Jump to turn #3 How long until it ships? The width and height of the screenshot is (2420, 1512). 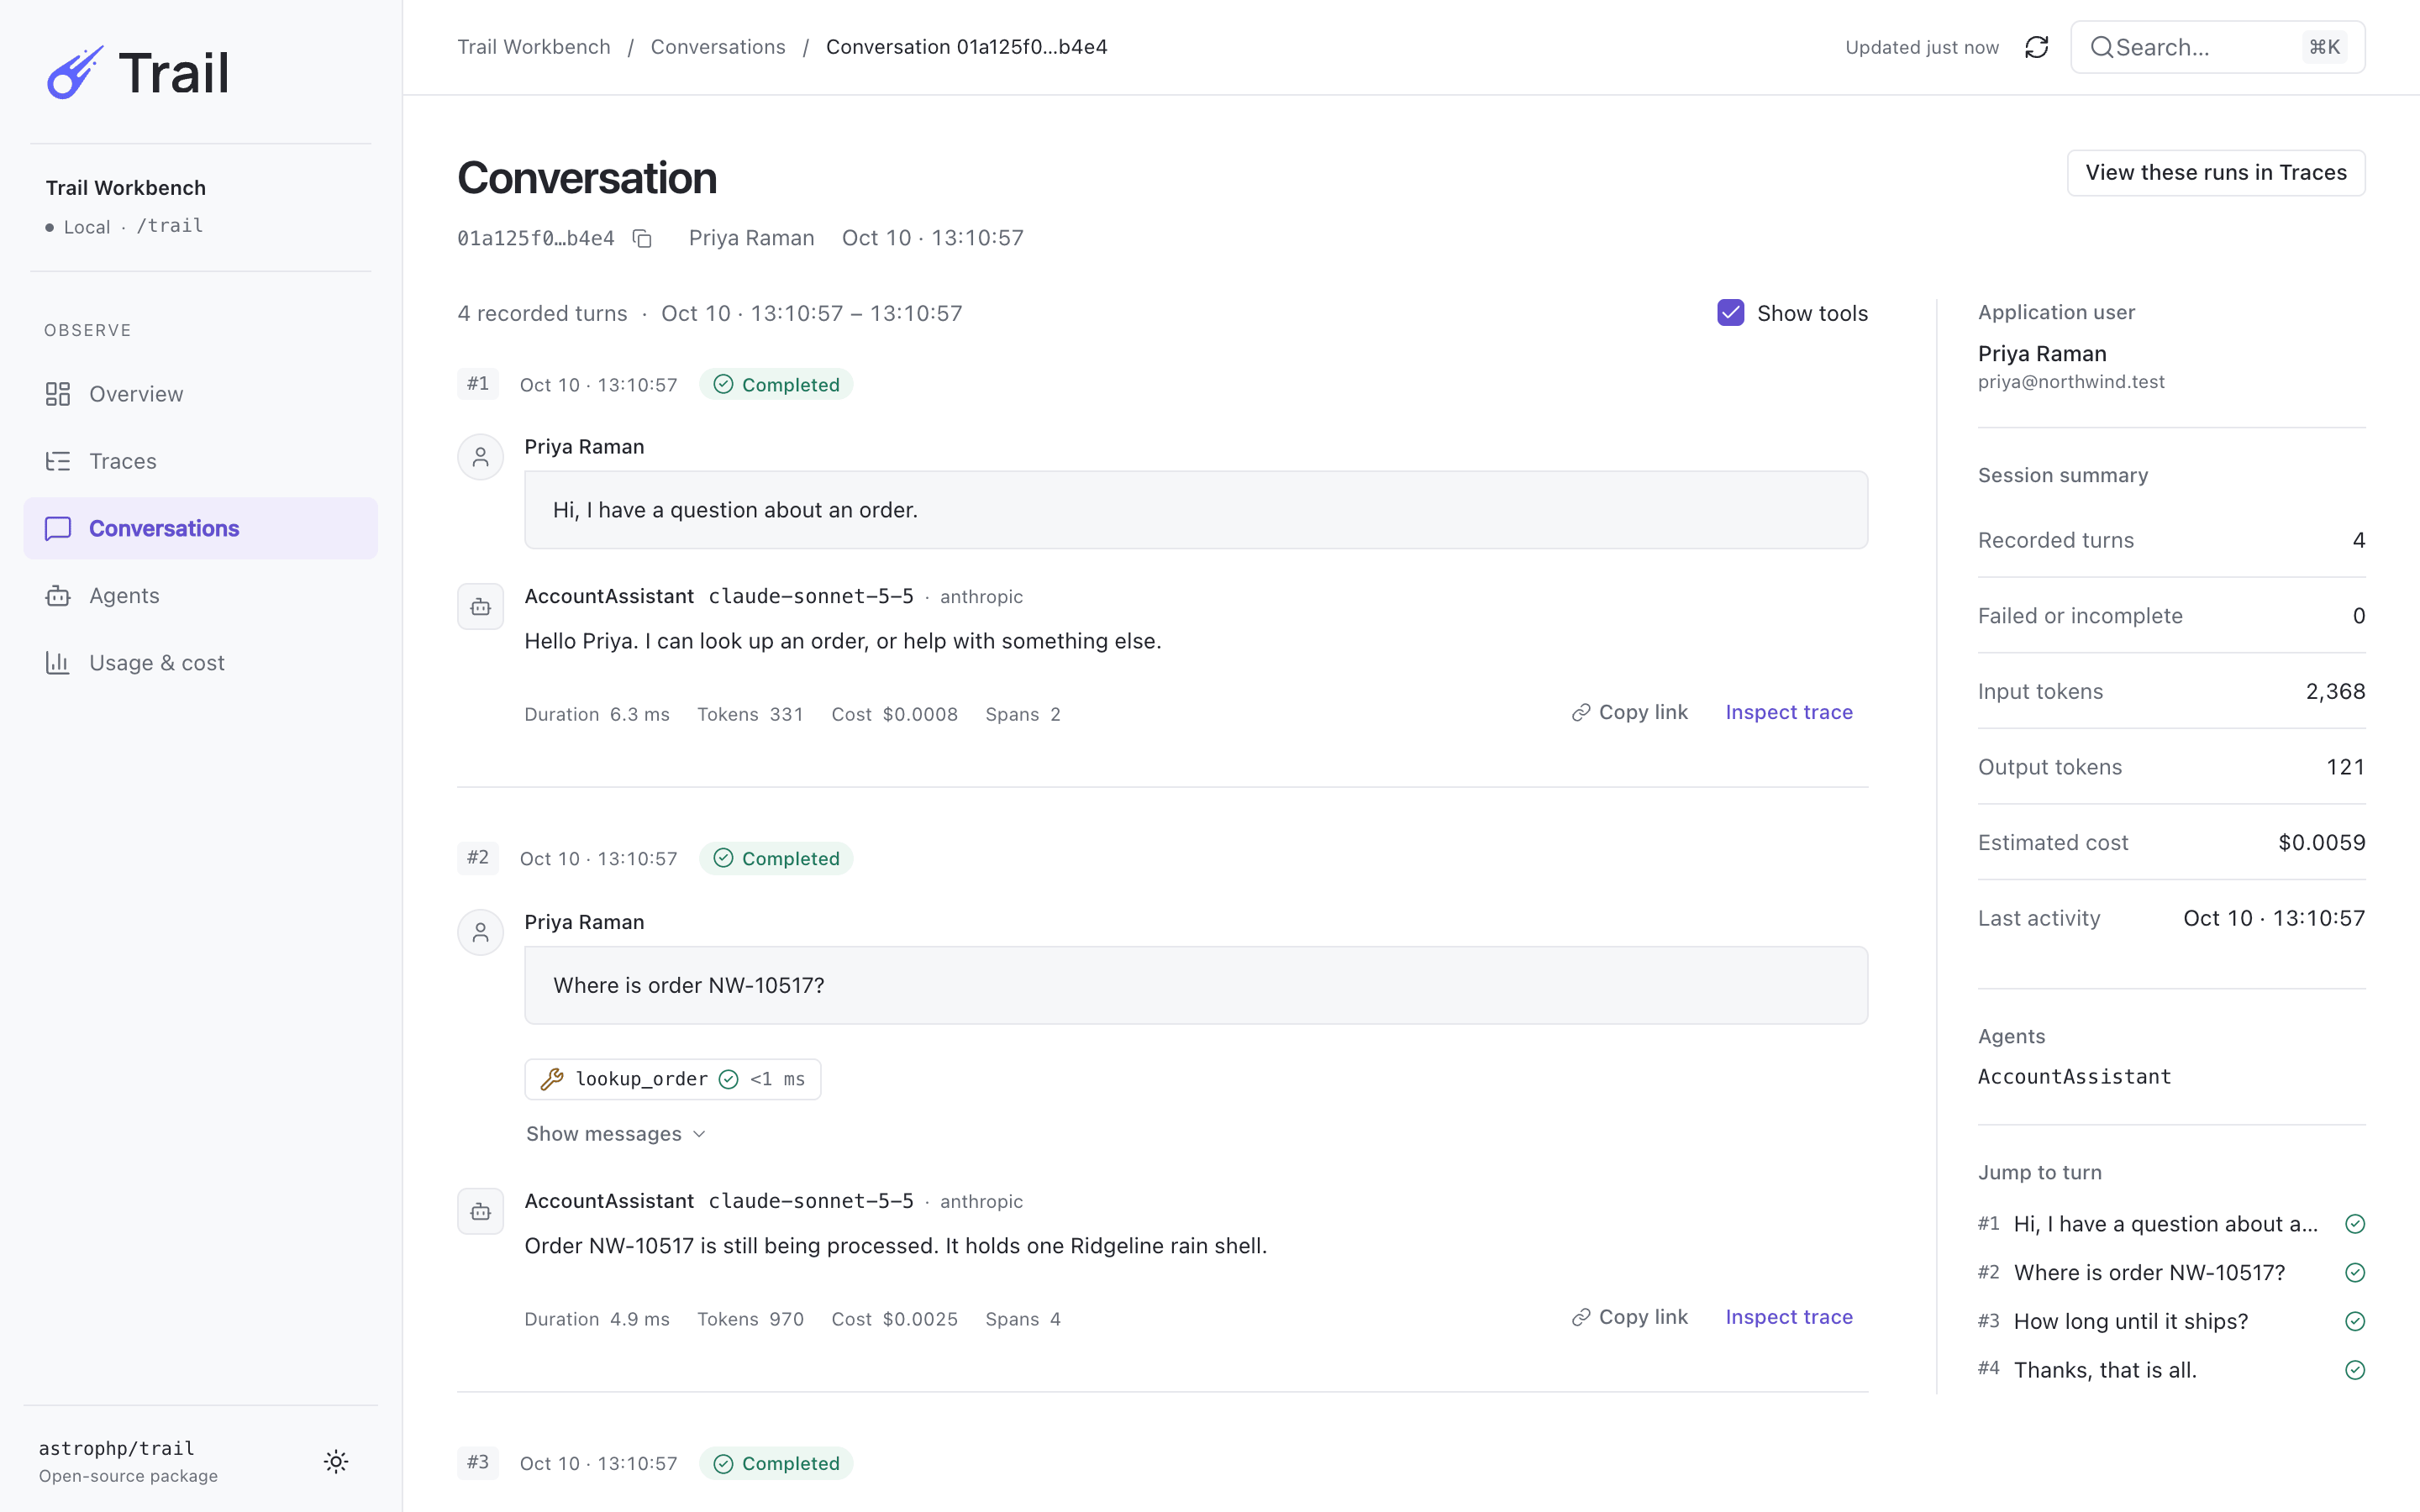[x=2171, y=1321]
